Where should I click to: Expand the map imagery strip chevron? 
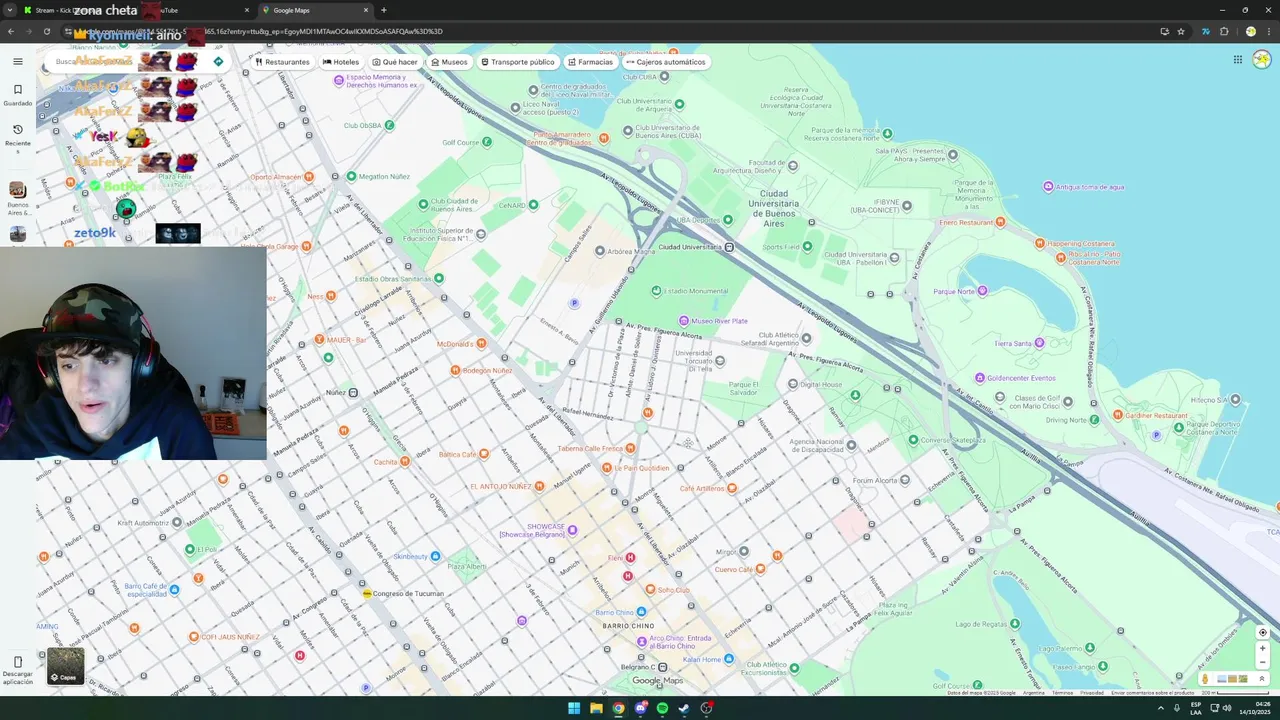click(1261, 679)
